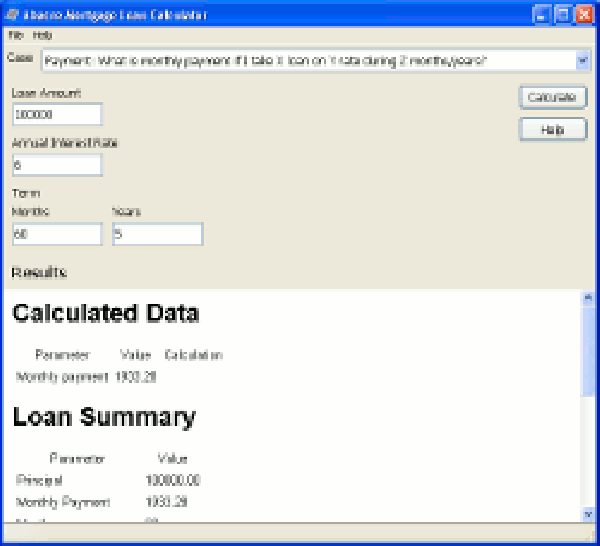Click Monthly Payment row in Loan Summary
600x546 pixels.
(x=101, y=502)
